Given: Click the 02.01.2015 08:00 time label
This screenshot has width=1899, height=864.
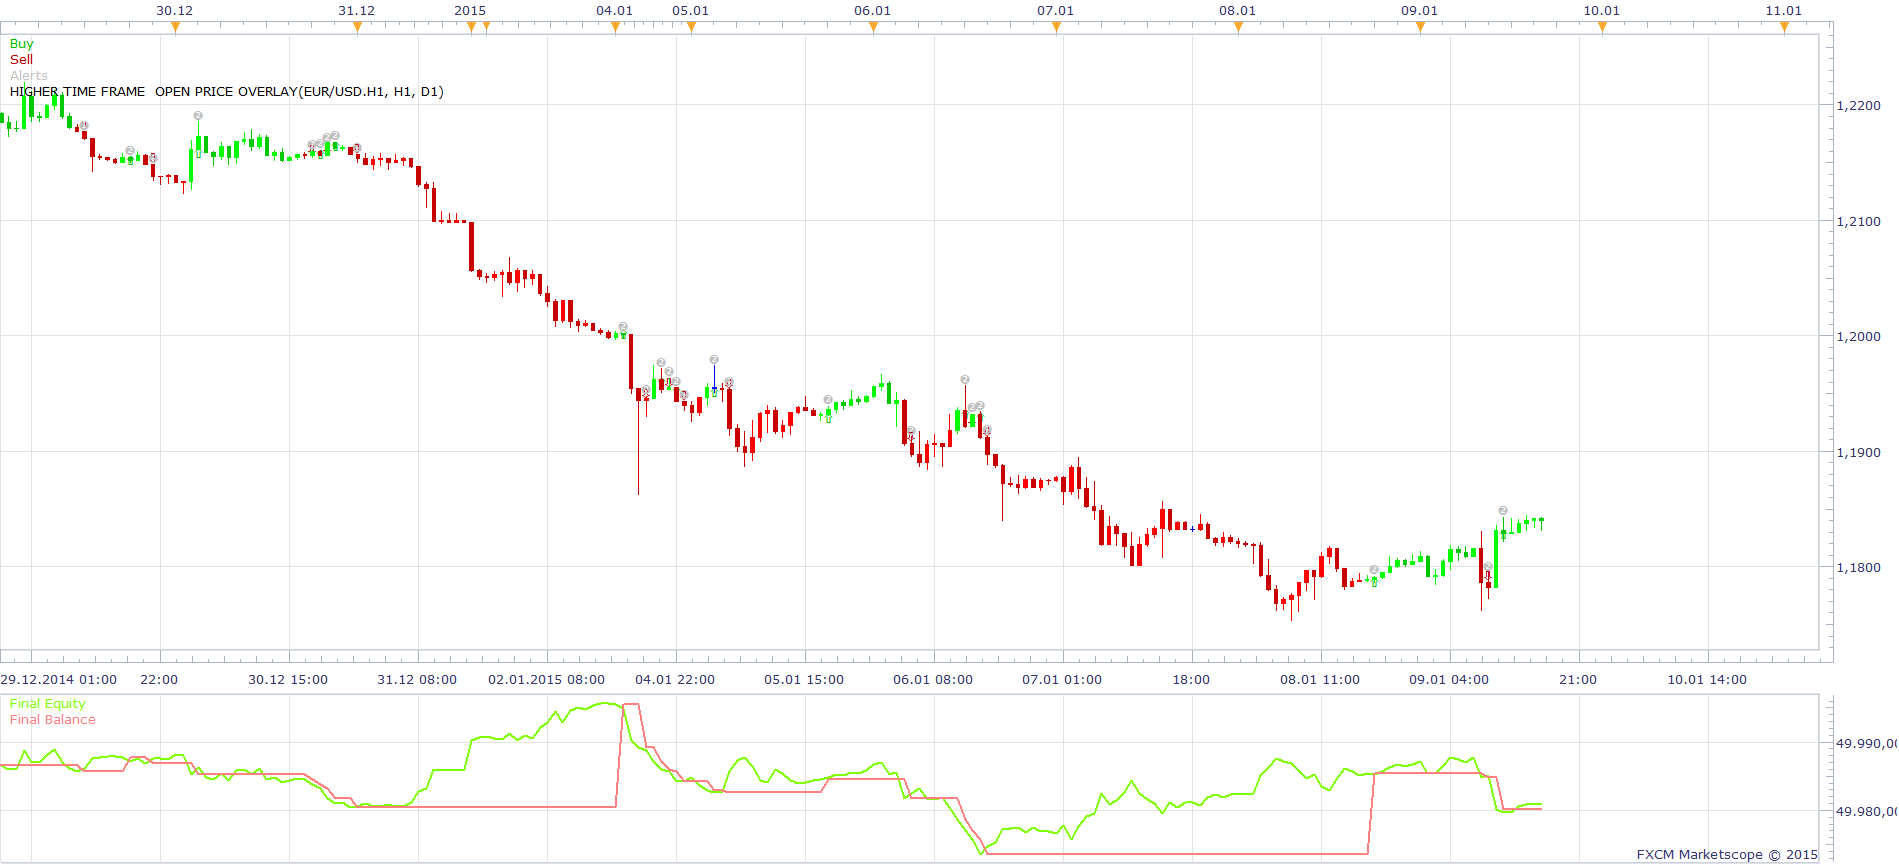Looking at the screenshot, I should tap(547, 680).
